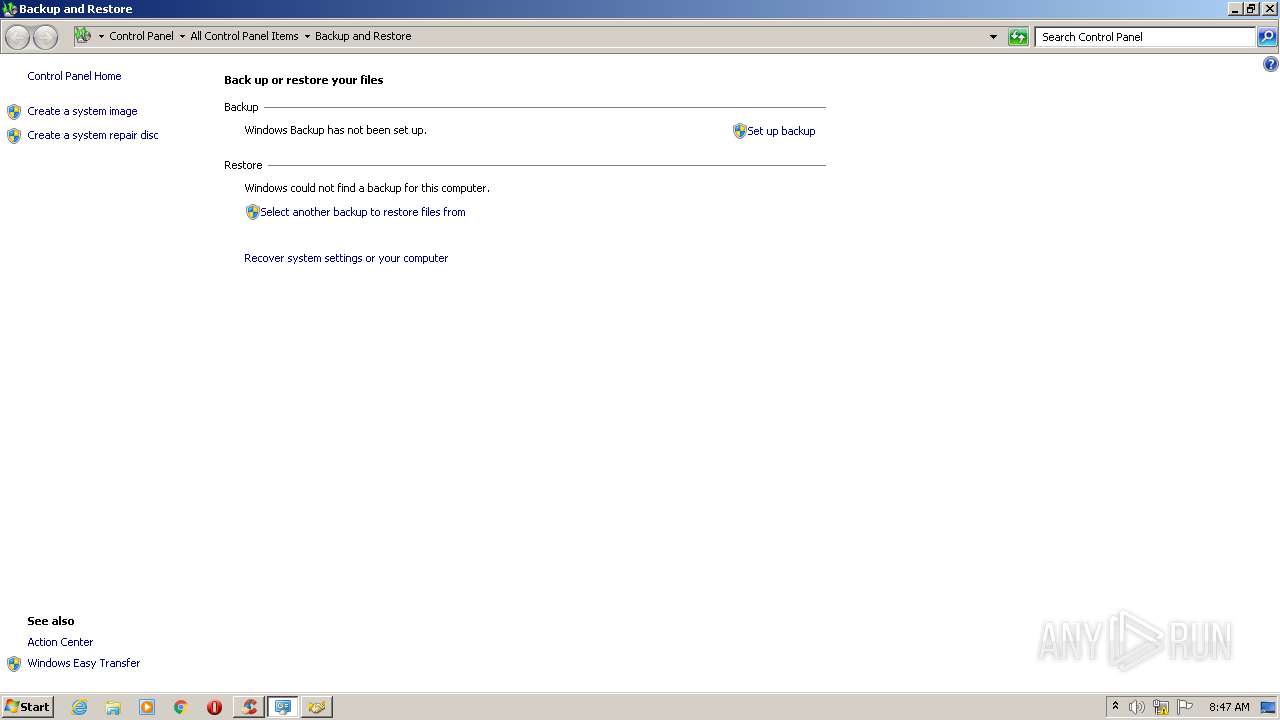Click 'Windows Backup has not been set up.' text
This screenshot has height=720, width=1280.
click(x=335, y=130)
